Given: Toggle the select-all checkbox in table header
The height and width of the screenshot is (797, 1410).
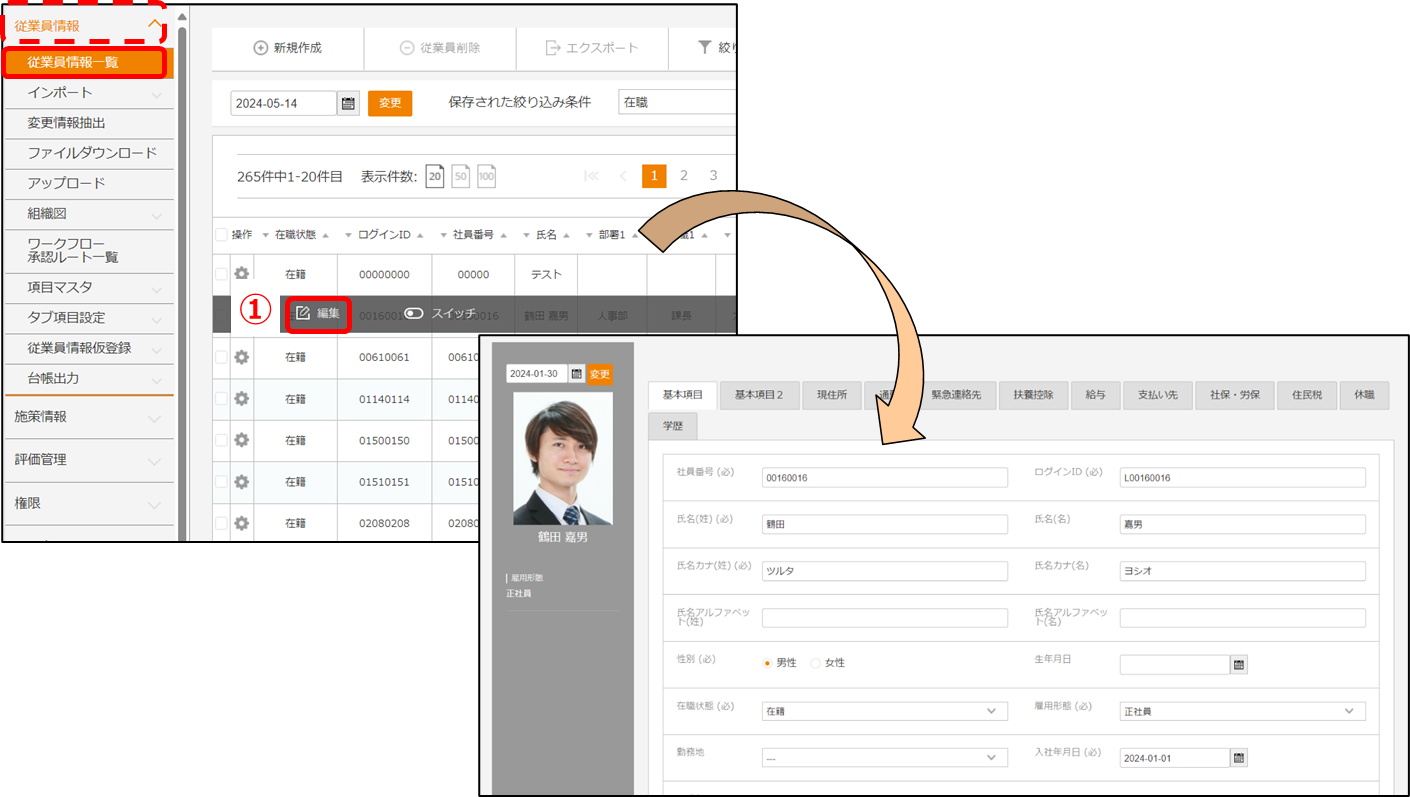Looking at the screenshot, I should (x=221, y=235).
